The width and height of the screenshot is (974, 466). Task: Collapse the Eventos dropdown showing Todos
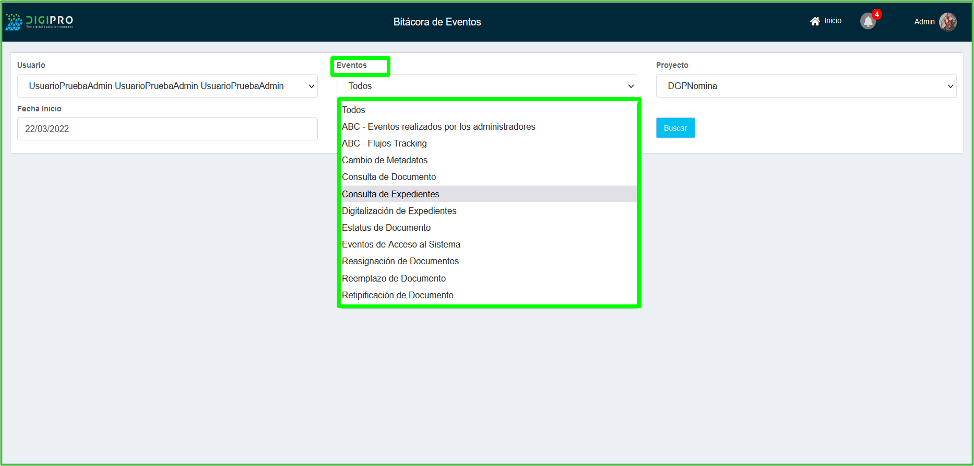click(x=486, y=86)
